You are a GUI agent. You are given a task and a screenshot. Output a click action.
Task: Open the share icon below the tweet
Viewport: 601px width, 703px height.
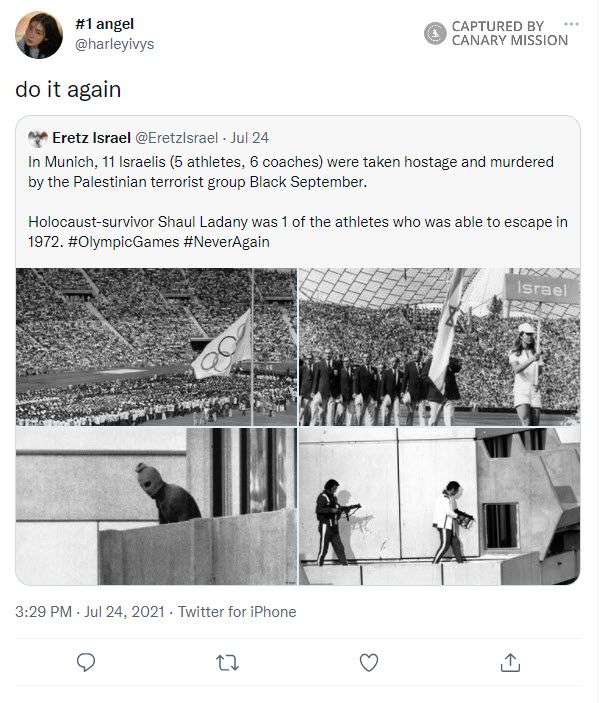[510, 662]
